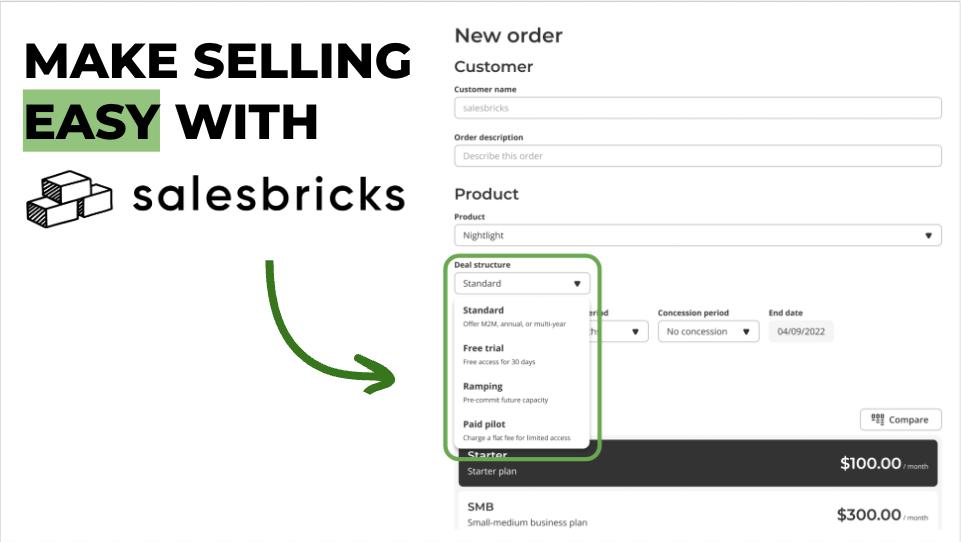Click the salesbricks wordmark text
This screenshot has height=542, width=961.
point(269,194)
